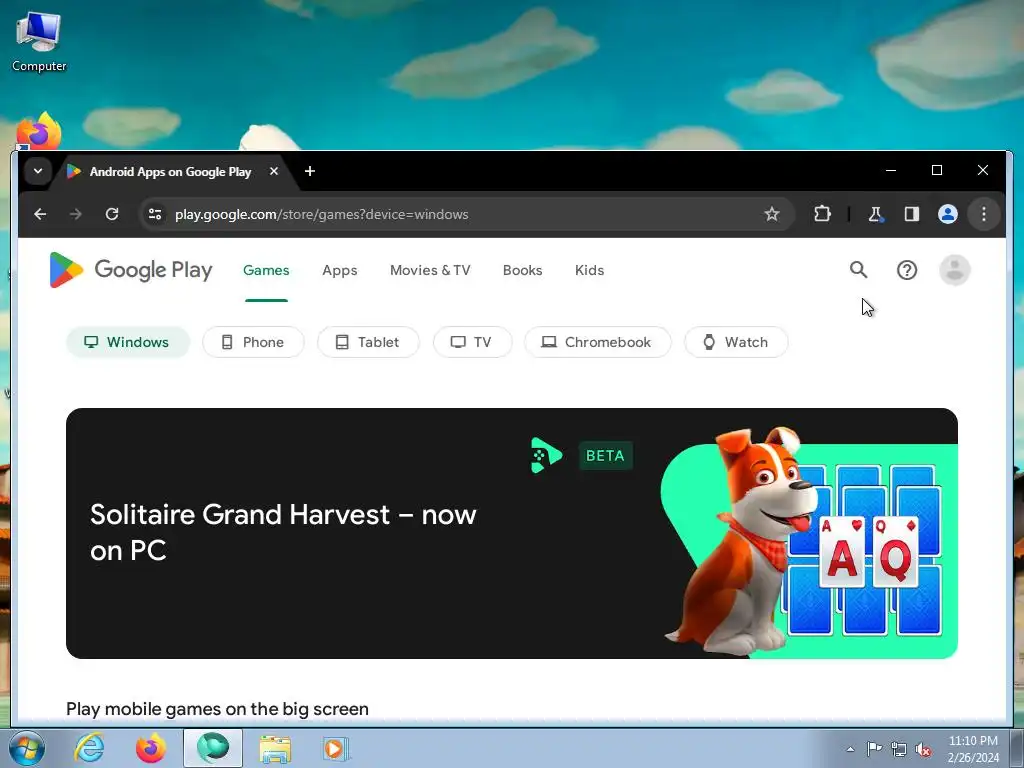Open the Windows Start menu
Screen dimensions: 1024x768
pyautogui.click(x=26, y=748)
